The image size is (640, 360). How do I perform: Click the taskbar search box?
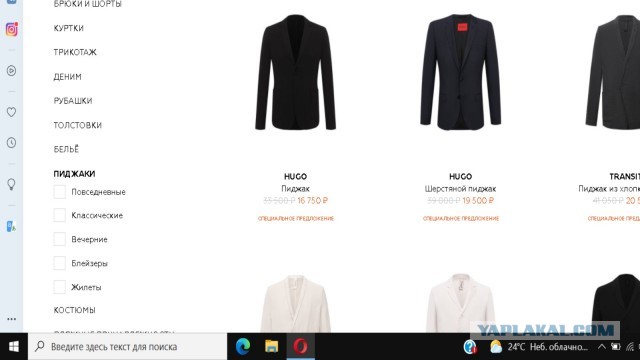[127, 347]
